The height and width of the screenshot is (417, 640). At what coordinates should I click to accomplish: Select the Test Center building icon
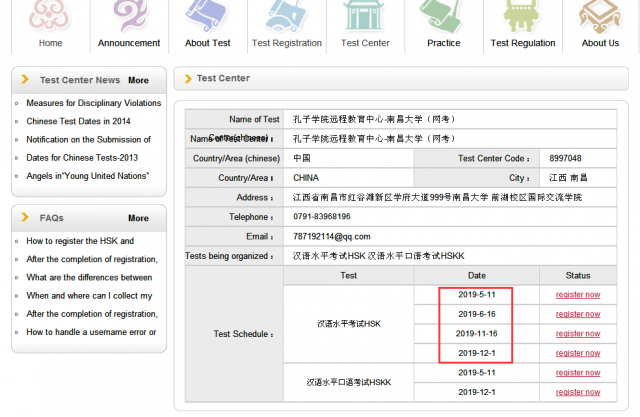365,17
